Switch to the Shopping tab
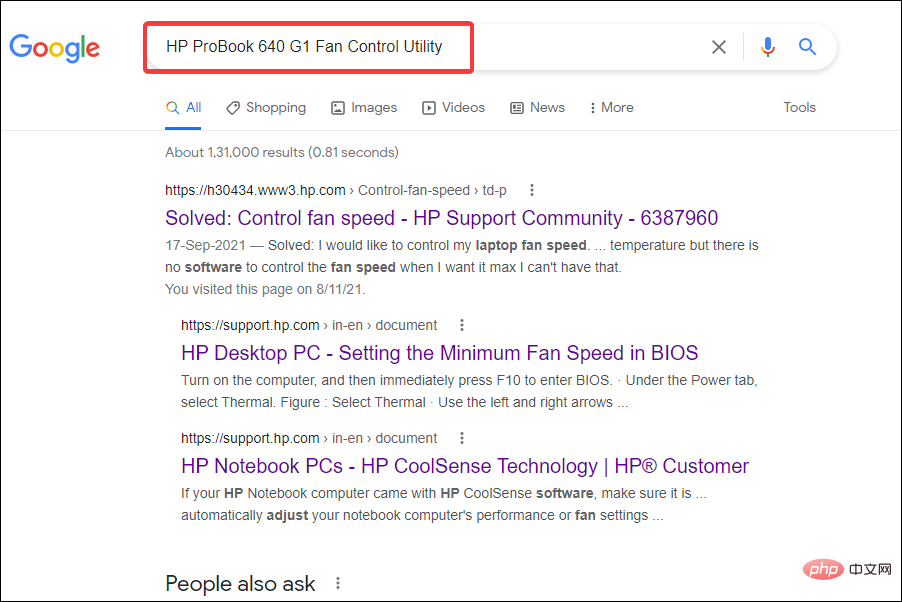This screenshot has width=902, height=602. click(x=266, y=107)
